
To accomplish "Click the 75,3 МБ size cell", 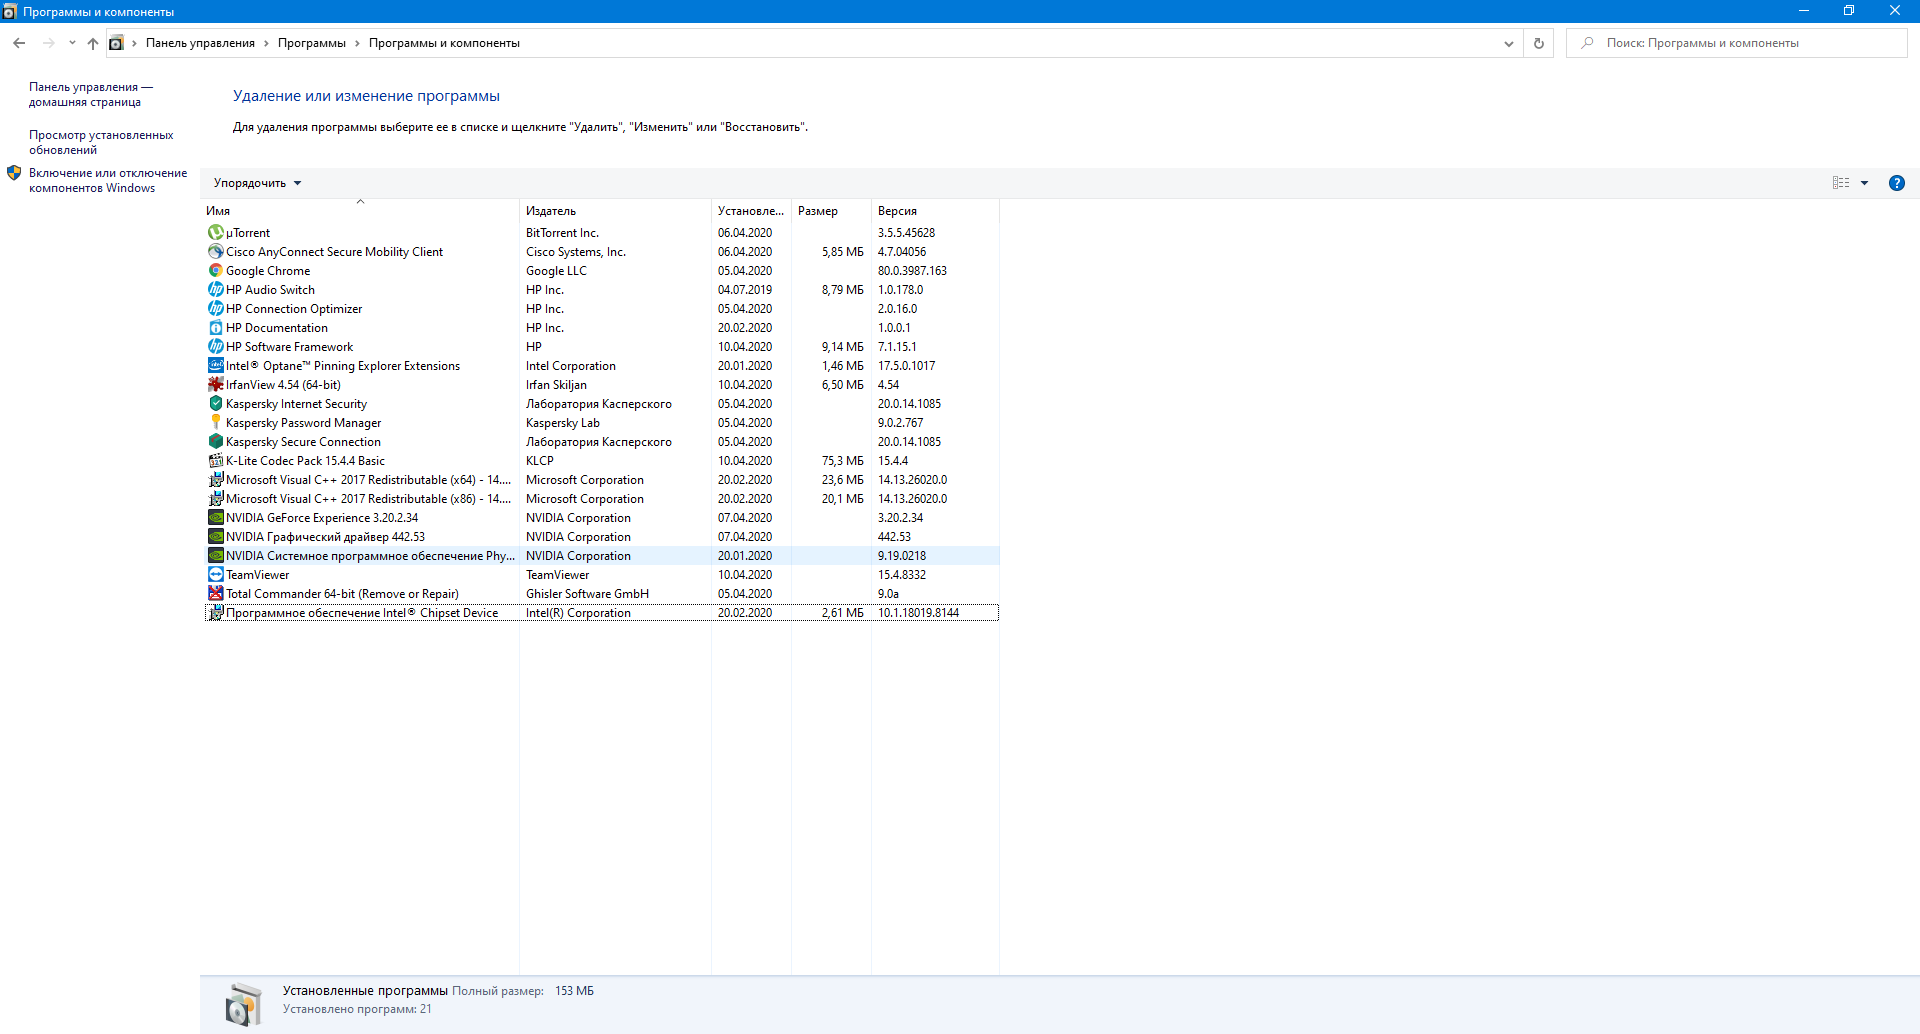I will (x=843, y=461).
